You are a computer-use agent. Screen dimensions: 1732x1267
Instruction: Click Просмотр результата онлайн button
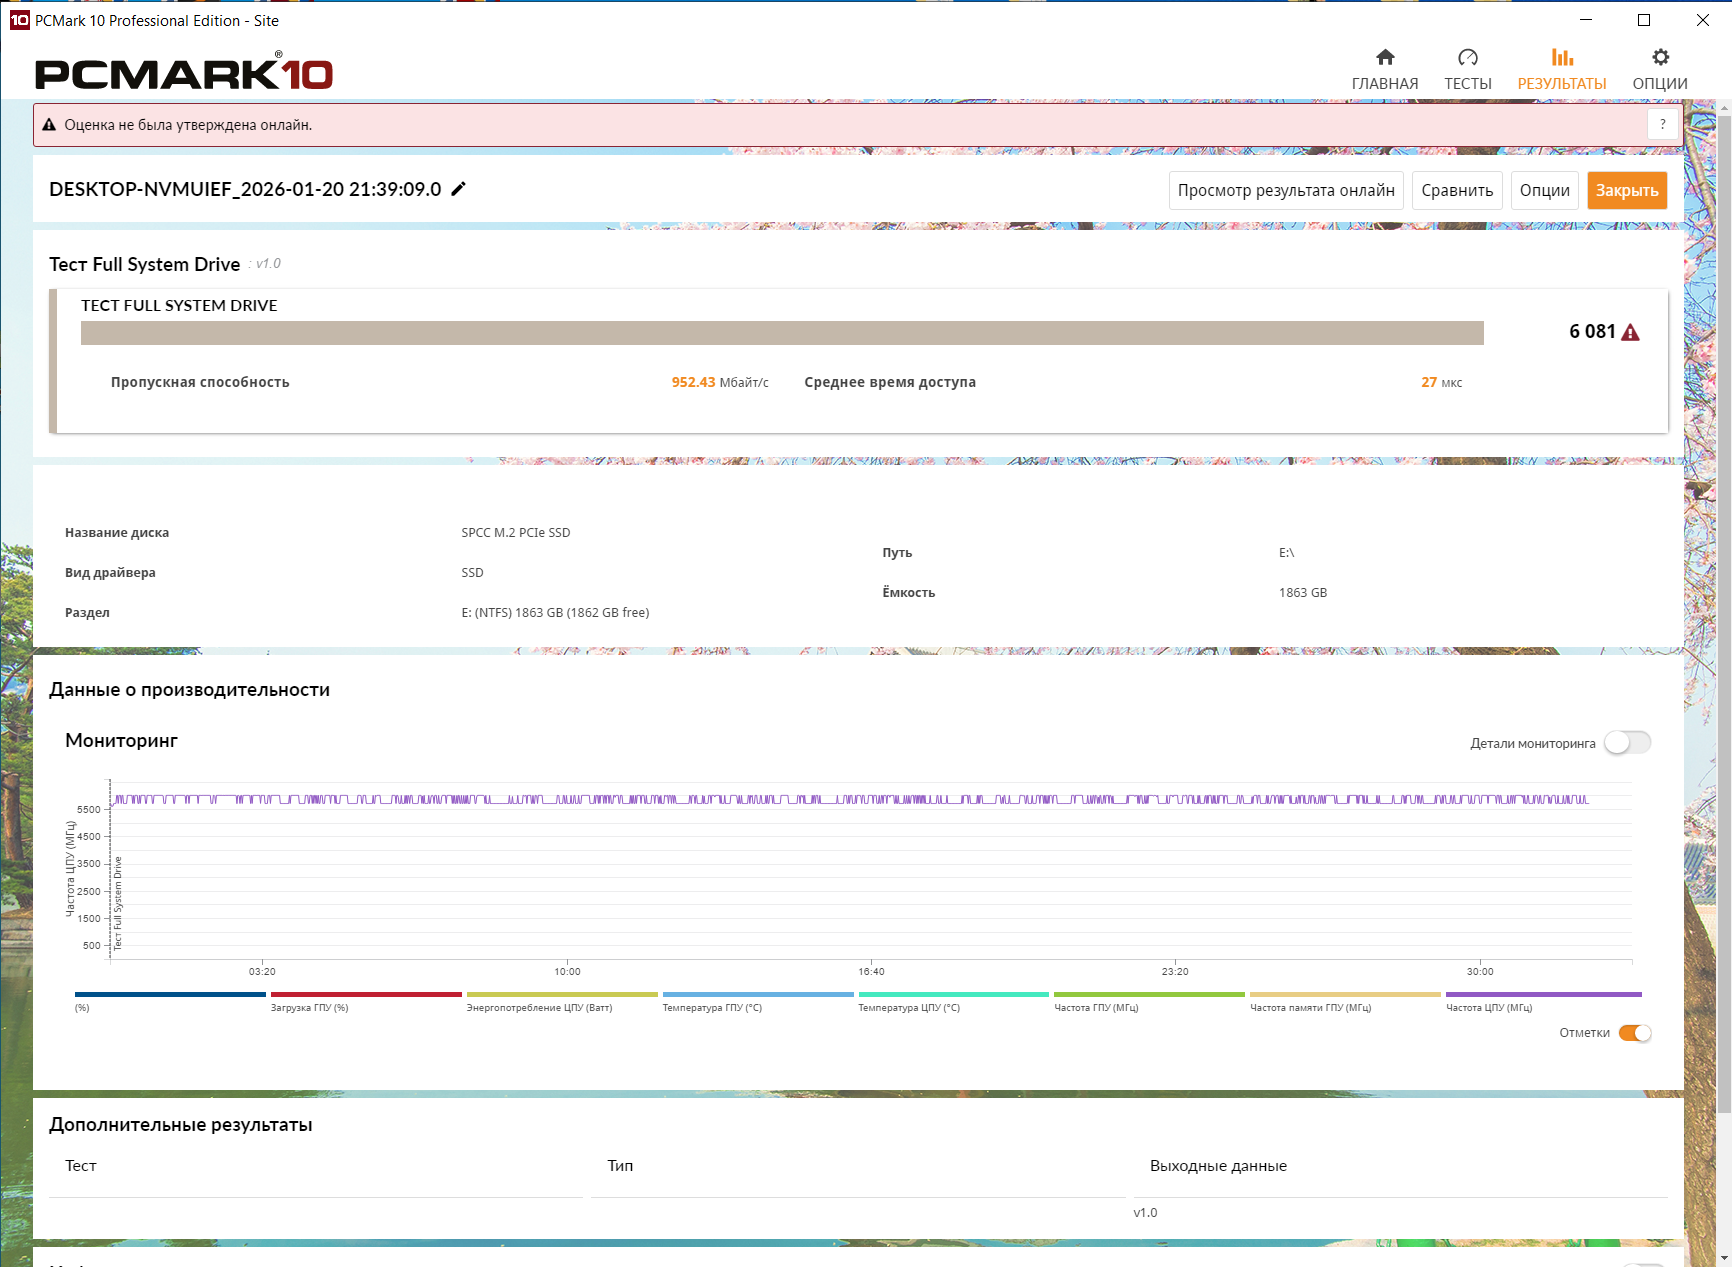(1286, 190)
